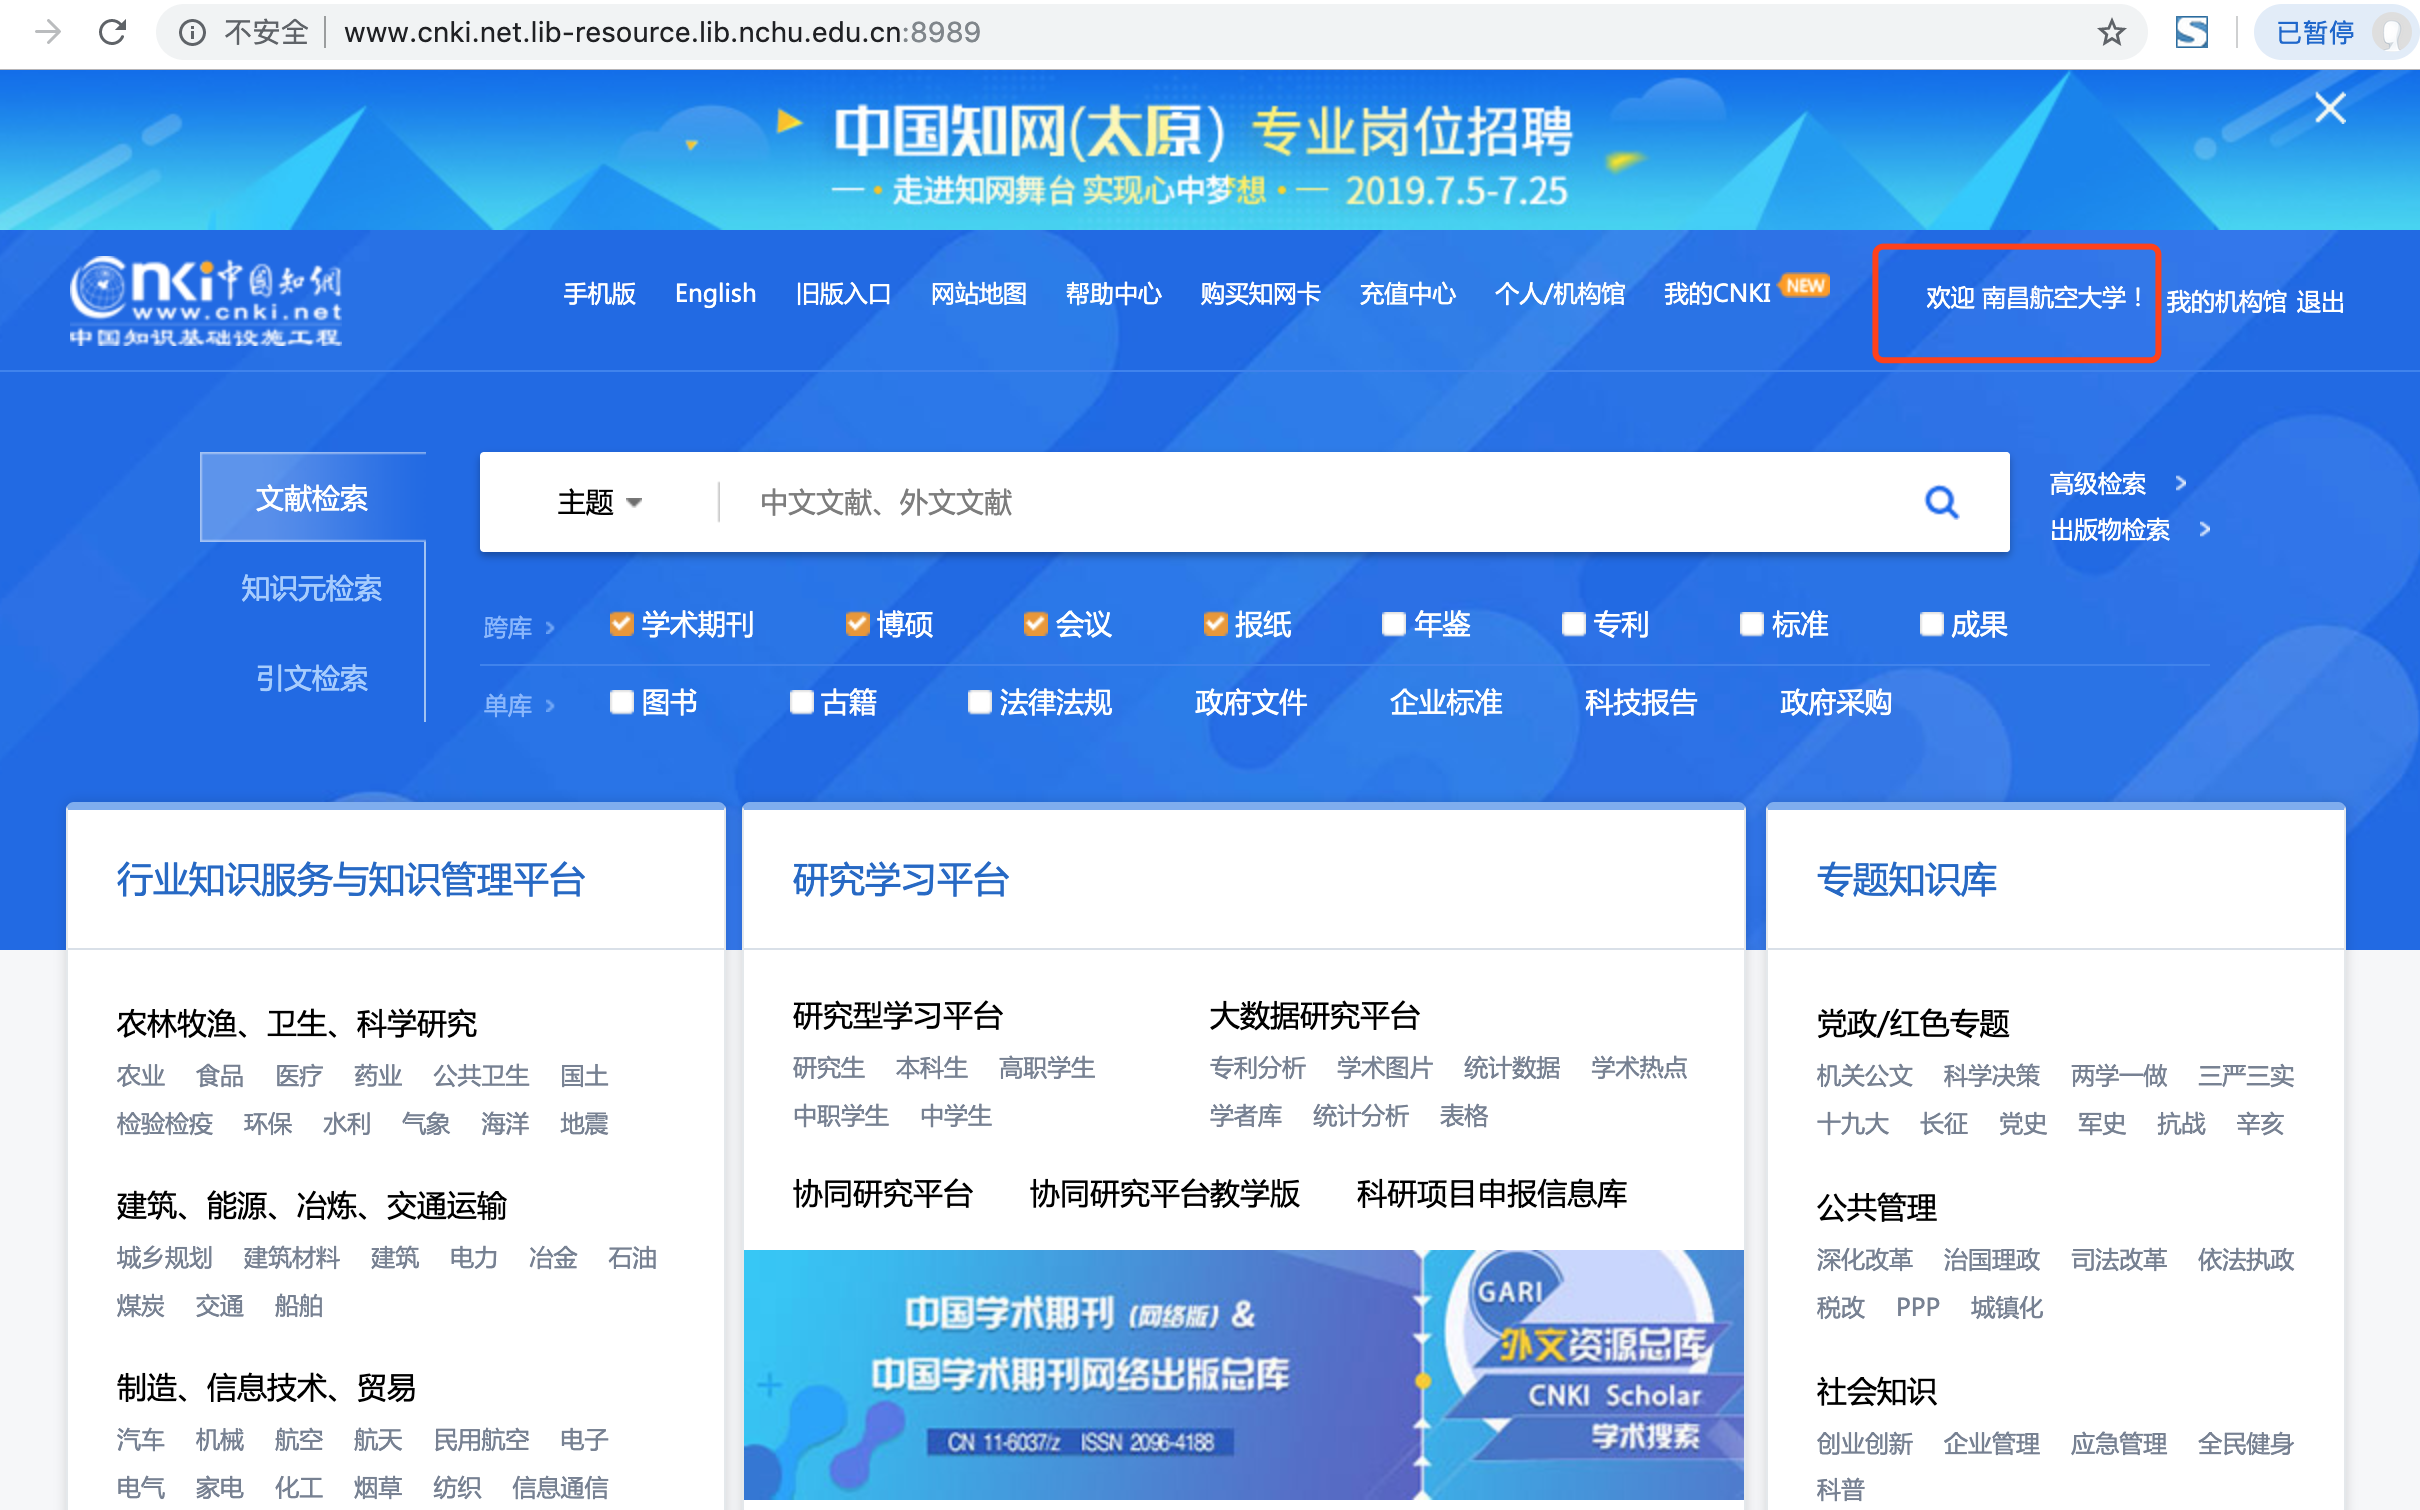Open 学者库 link

click(x=1245, y=1115)
